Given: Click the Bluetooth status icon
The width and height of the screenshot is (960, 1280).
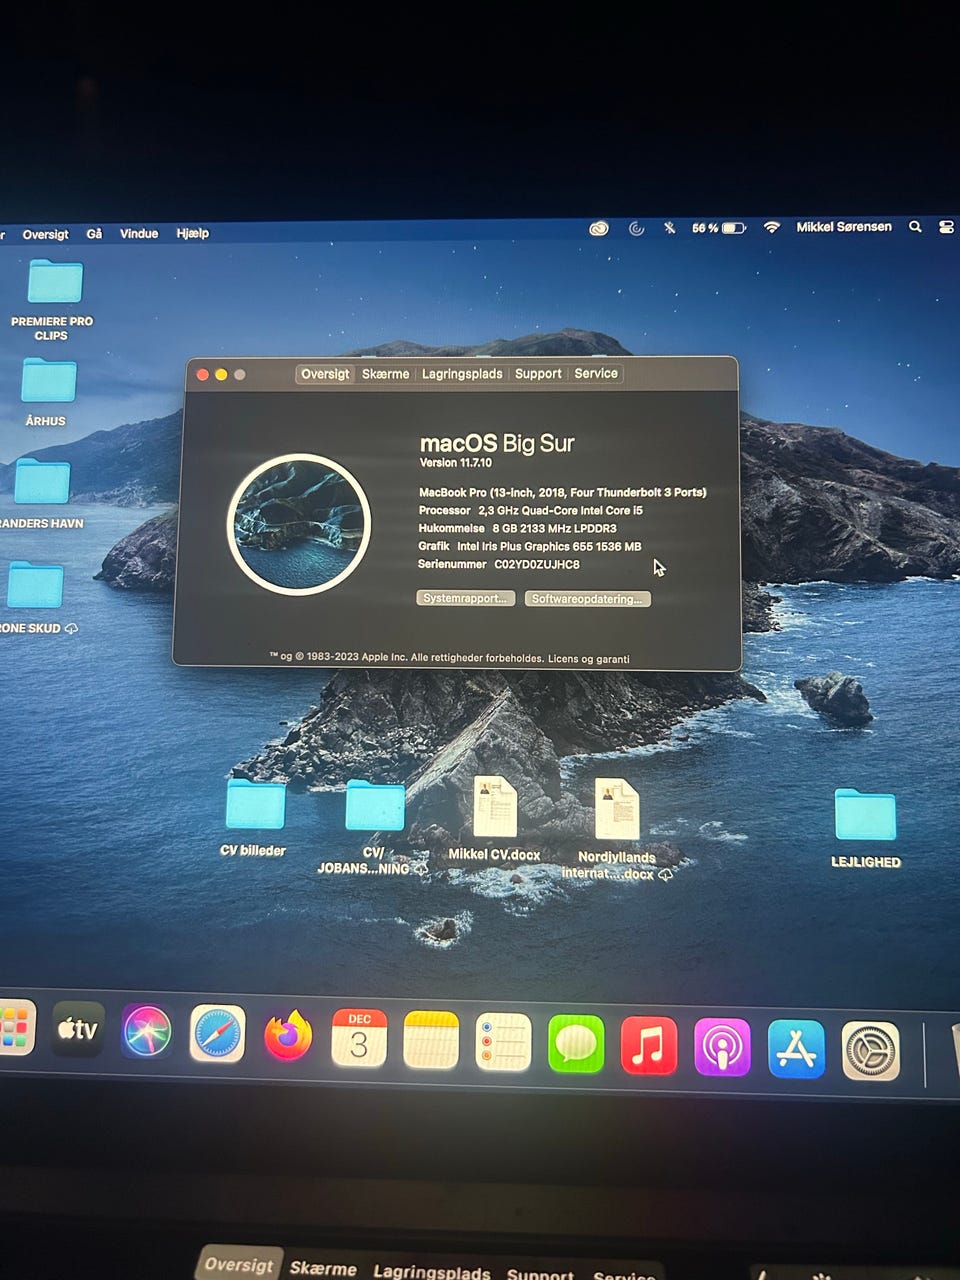Looking at the screenshot, I should [x=670, y=228].
